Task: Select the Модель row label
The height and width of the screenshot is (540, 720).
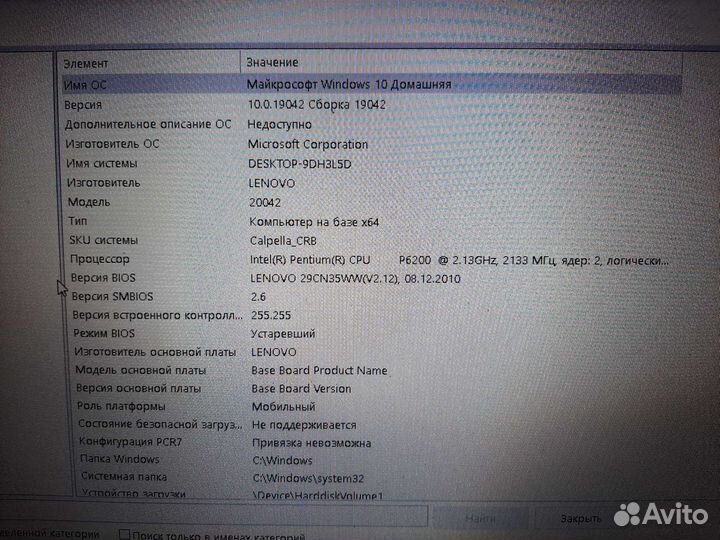Action: click(x=89, y=202)
